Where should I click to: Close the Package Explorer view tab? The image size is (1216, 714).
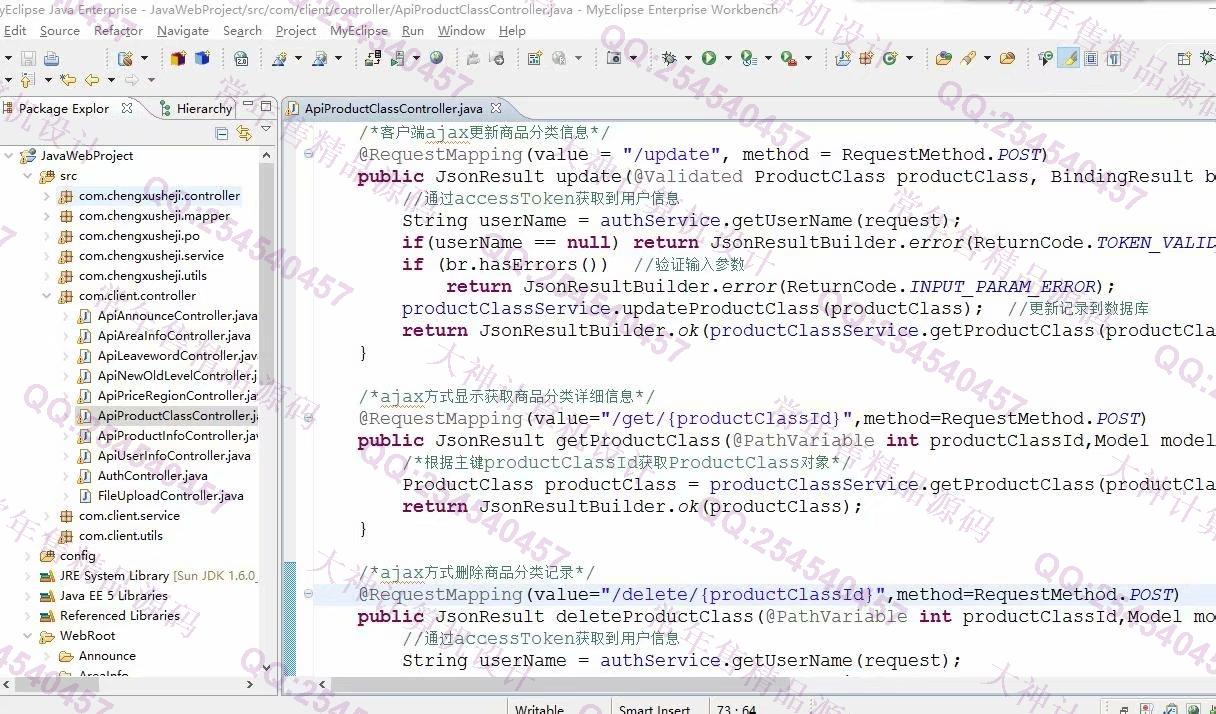(127, 108)
